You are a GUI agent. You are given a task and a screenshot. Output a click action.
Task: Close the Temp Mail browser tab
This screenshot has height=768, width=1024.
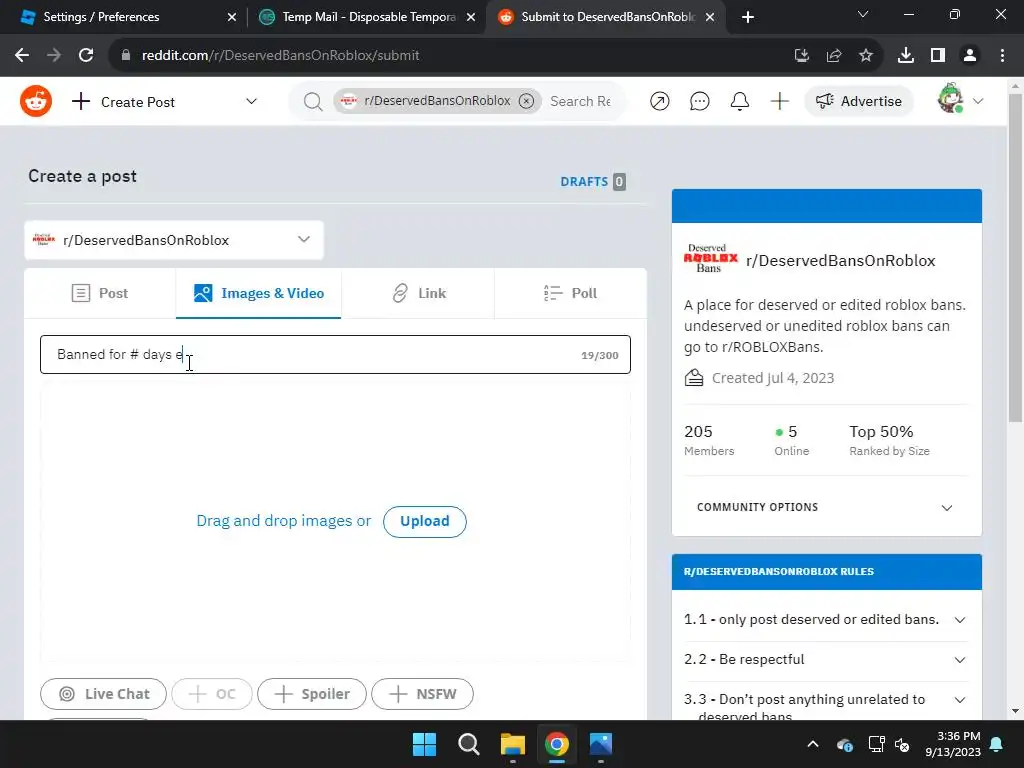pos(471,18)
